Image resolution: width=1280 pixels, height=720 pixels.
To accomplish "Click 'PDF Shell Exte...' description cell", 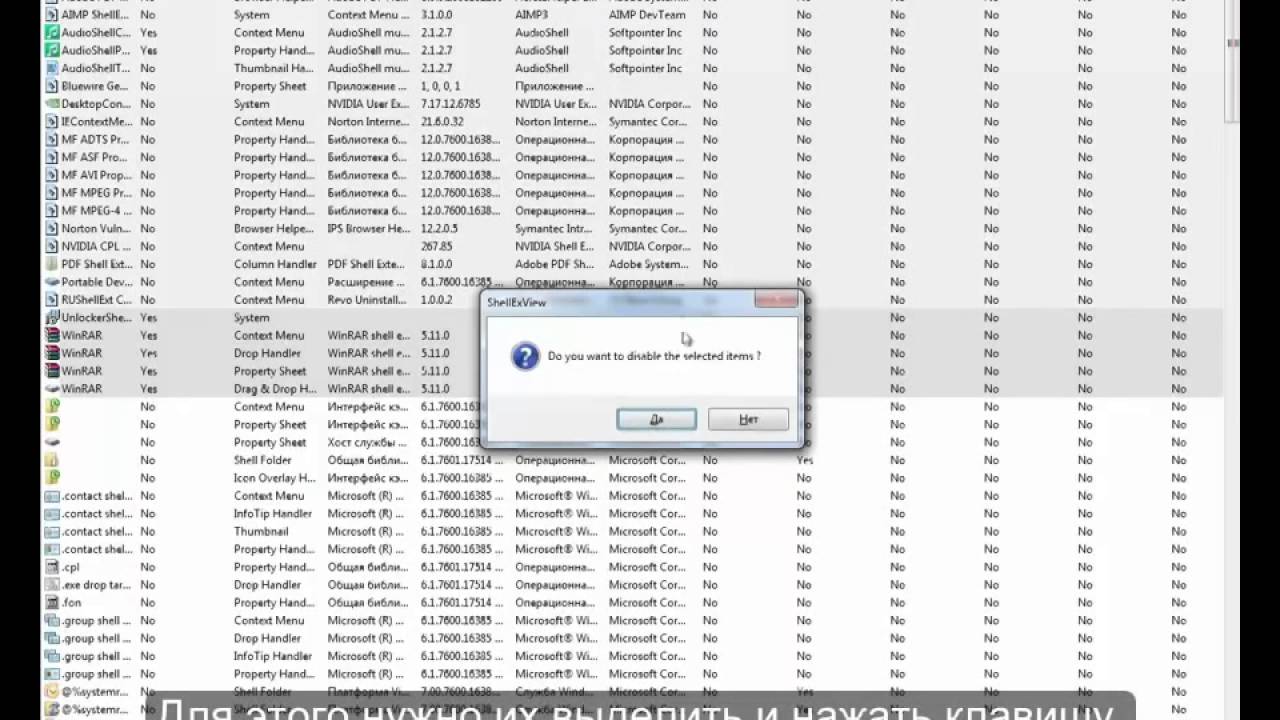I will [x=366, y=265].
